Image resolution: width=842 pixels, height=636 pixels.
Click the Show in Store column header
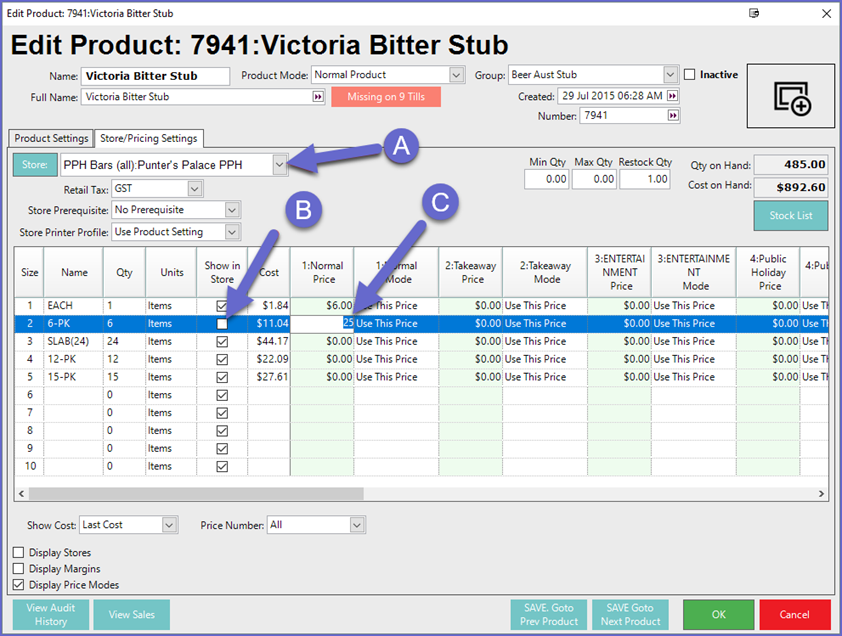point(222,272)
